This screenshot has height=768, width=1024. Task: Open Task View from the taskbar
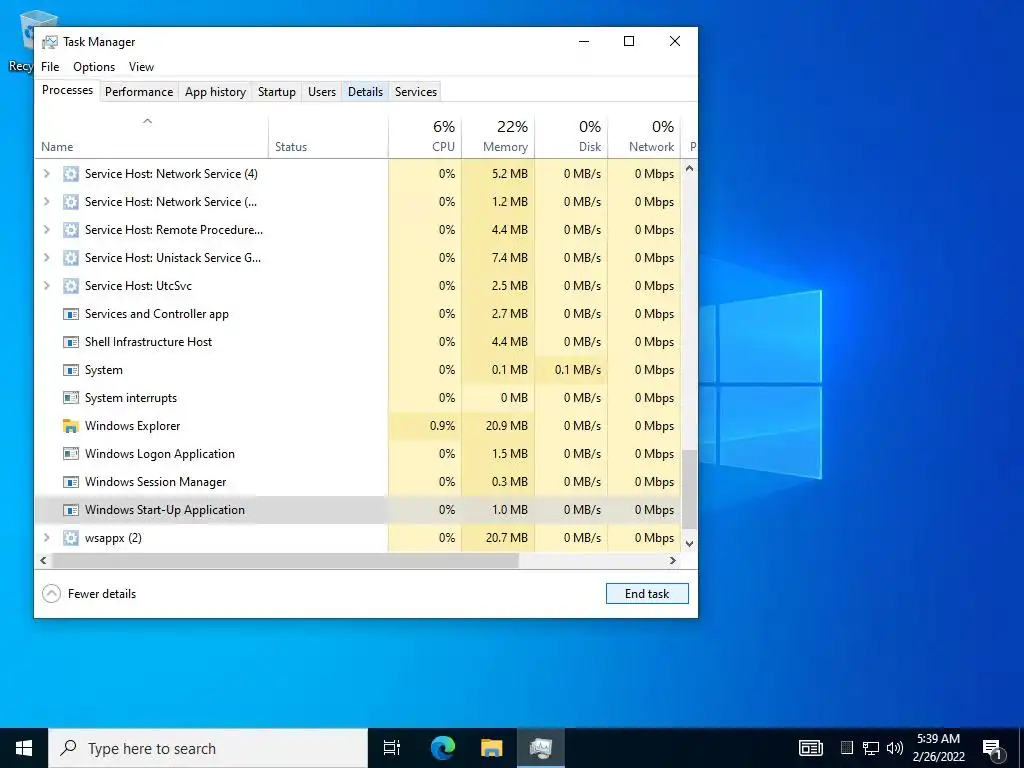[392, 748]
